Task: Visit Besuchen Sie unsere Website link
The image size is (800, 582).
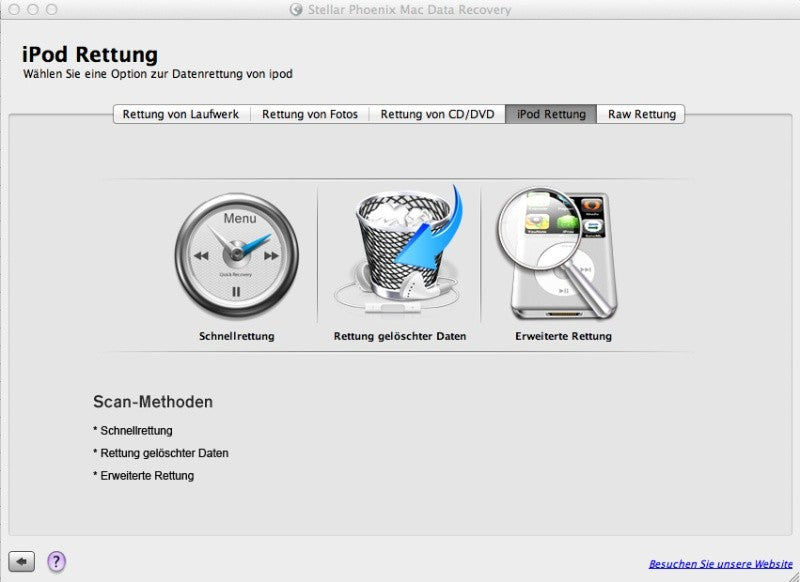Action: (720, 564)
